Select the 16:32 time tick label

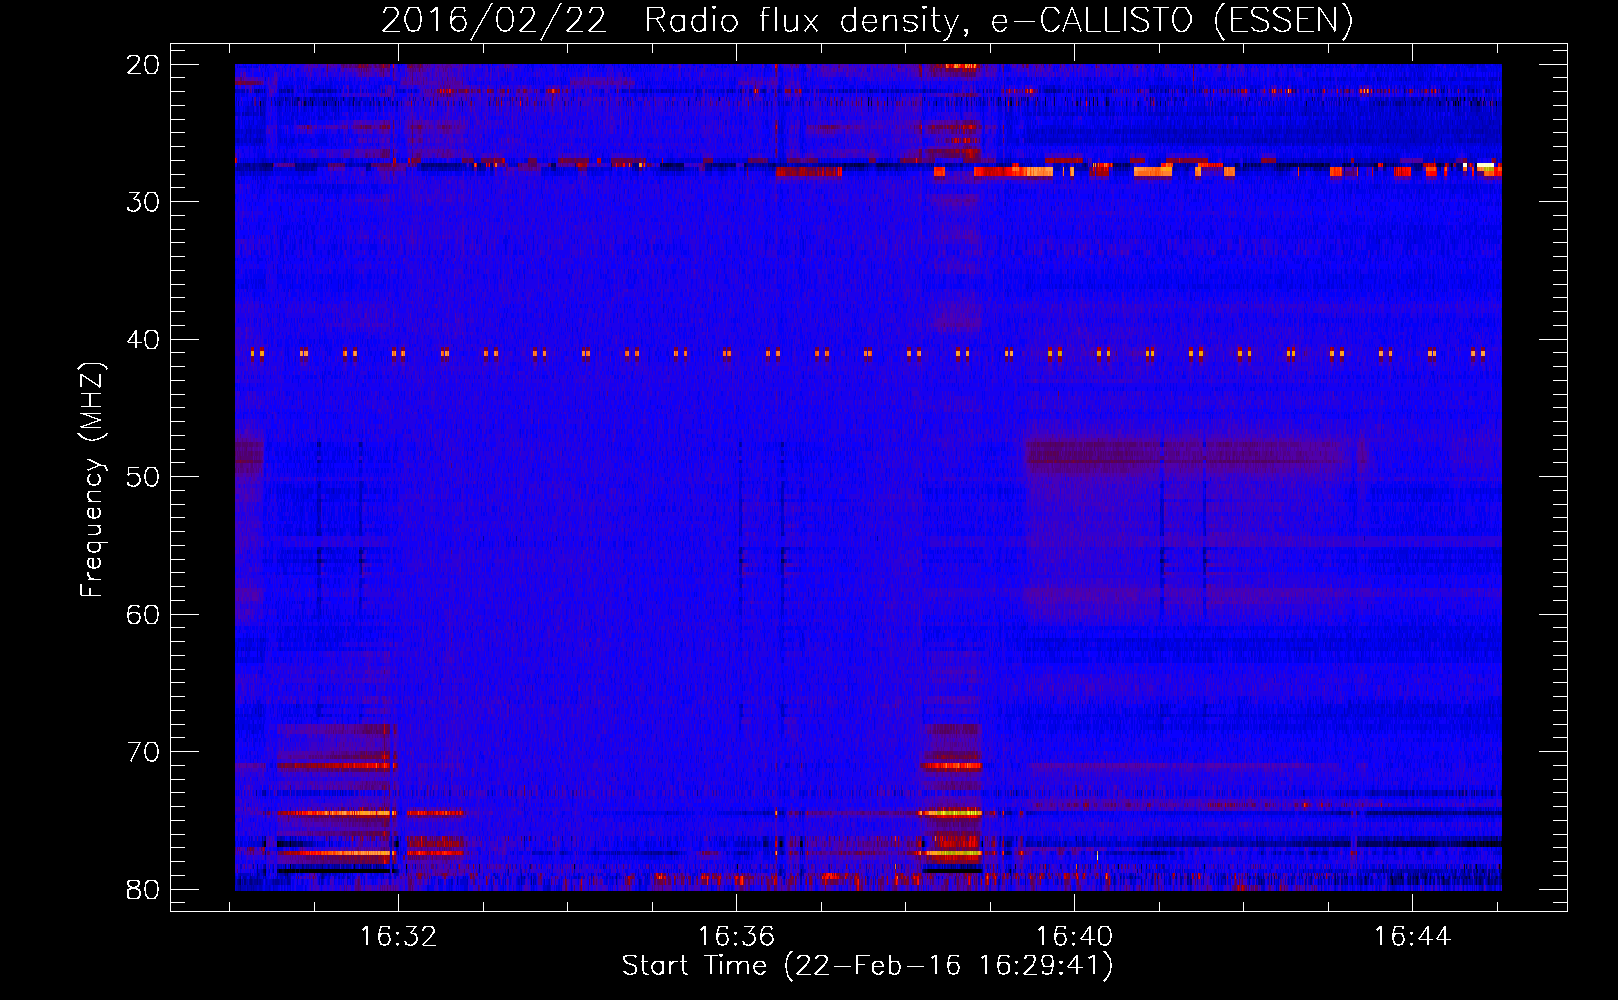398,937
